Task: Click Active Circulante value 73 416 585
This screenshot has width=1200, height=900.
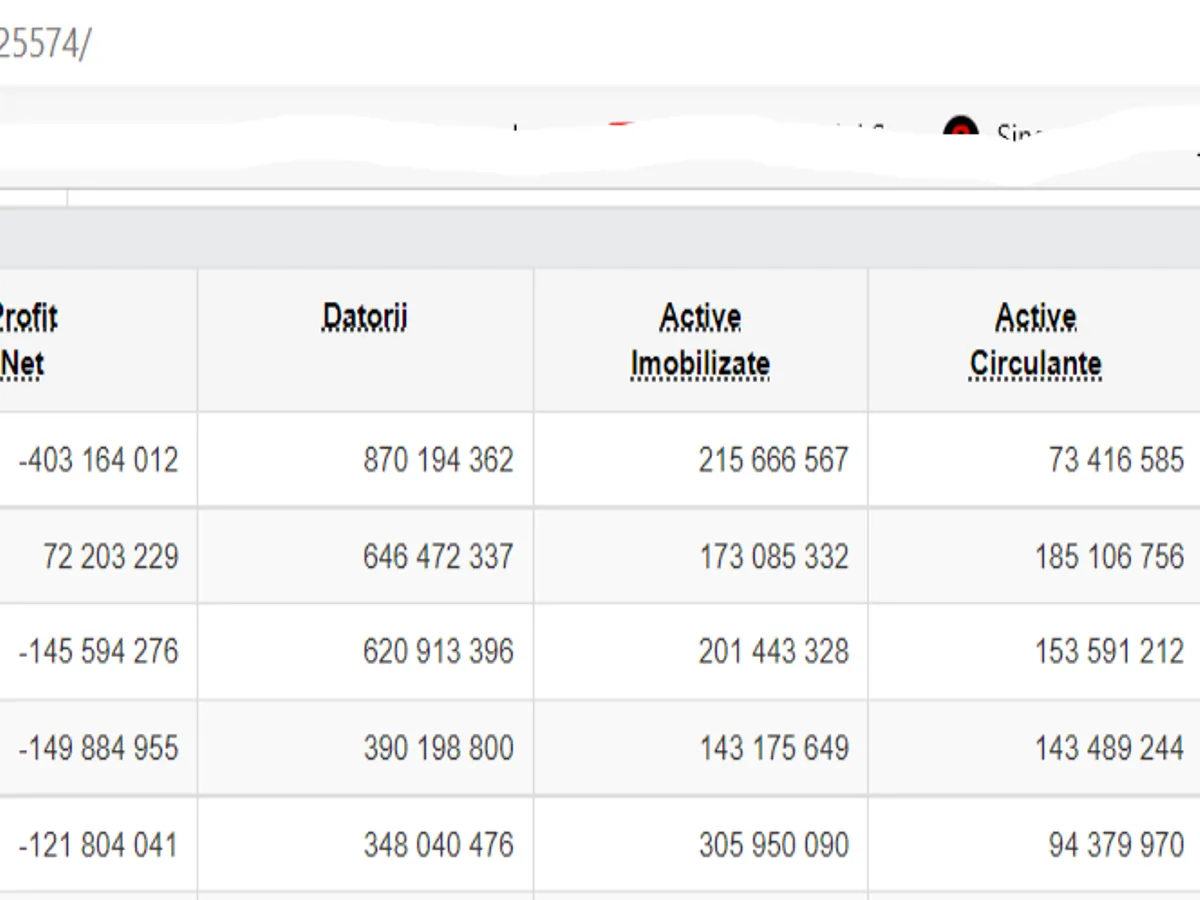Action: pyautogui.click(x=1115, y=460)
